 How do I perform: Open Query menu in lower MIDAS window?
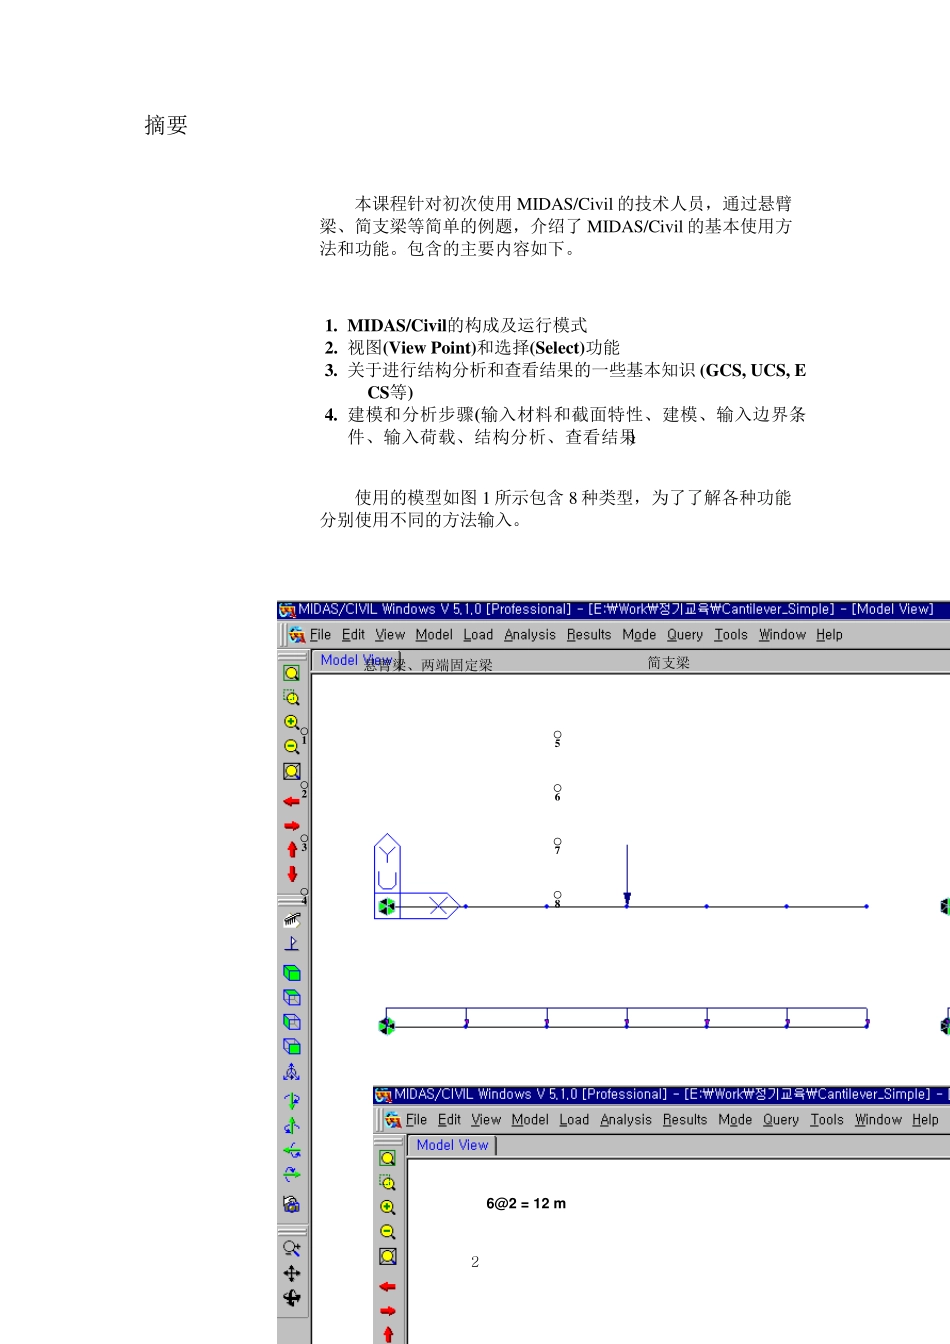tap(781, 1120)
